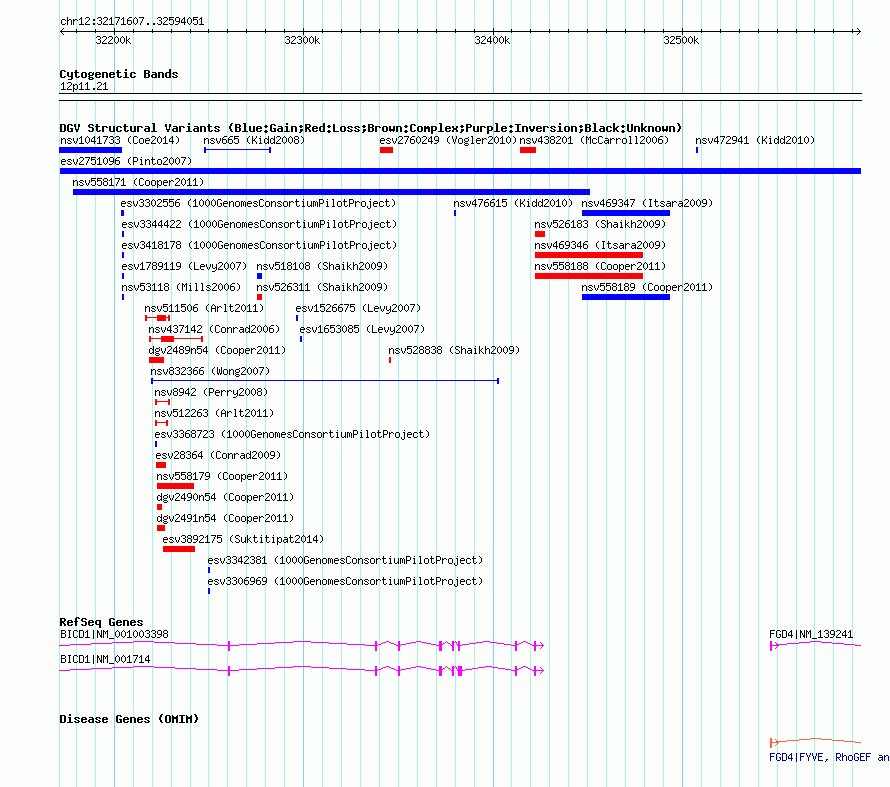Click nsv526183 (Shaikh2009) label

tap(600, 224)
